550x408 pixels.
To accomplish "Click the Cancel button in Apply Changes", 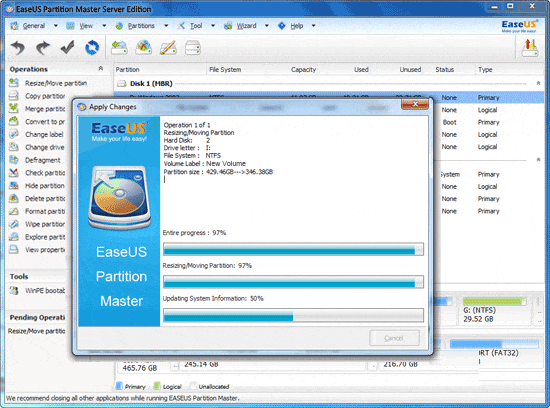I will [x=394, y=338].
